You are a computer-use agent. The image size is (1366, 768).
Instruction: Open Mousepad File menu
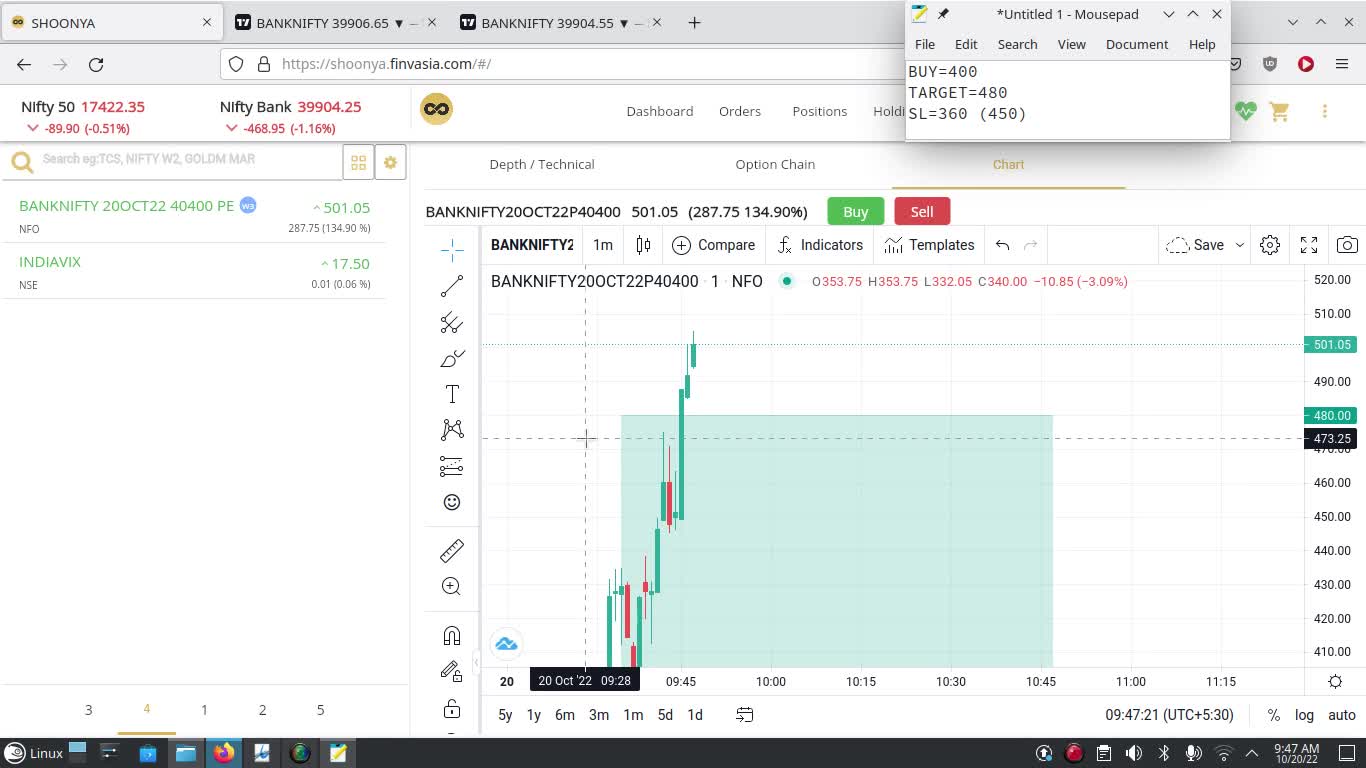click(x=925, y=44)
